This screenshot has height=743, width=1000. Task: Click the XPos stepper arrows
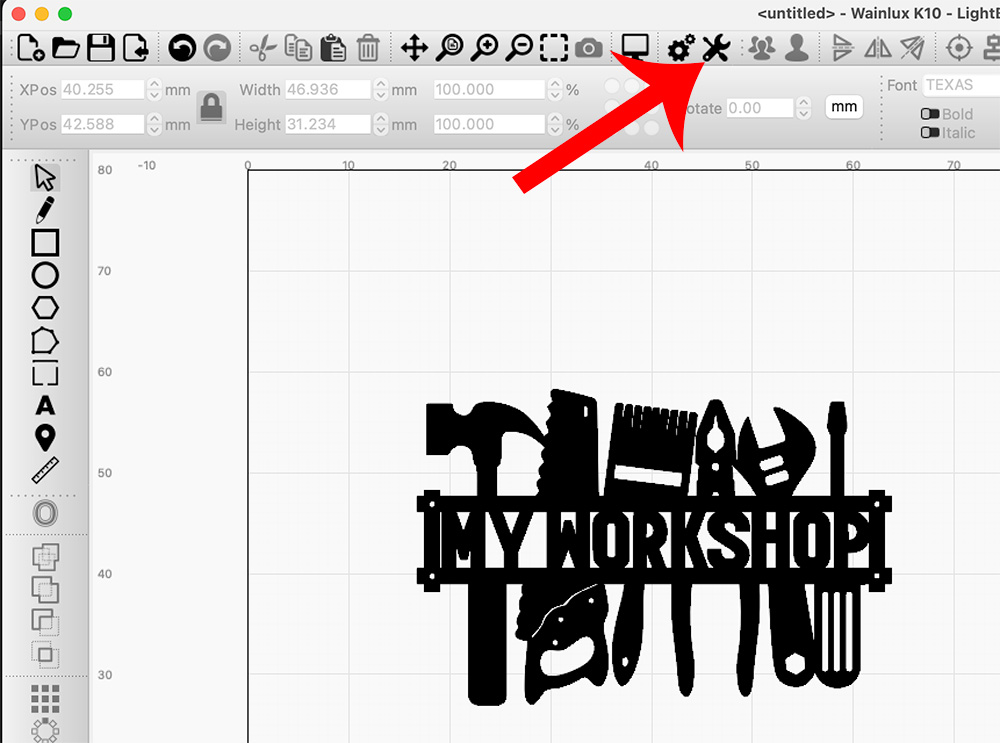(x=154, y=90)
